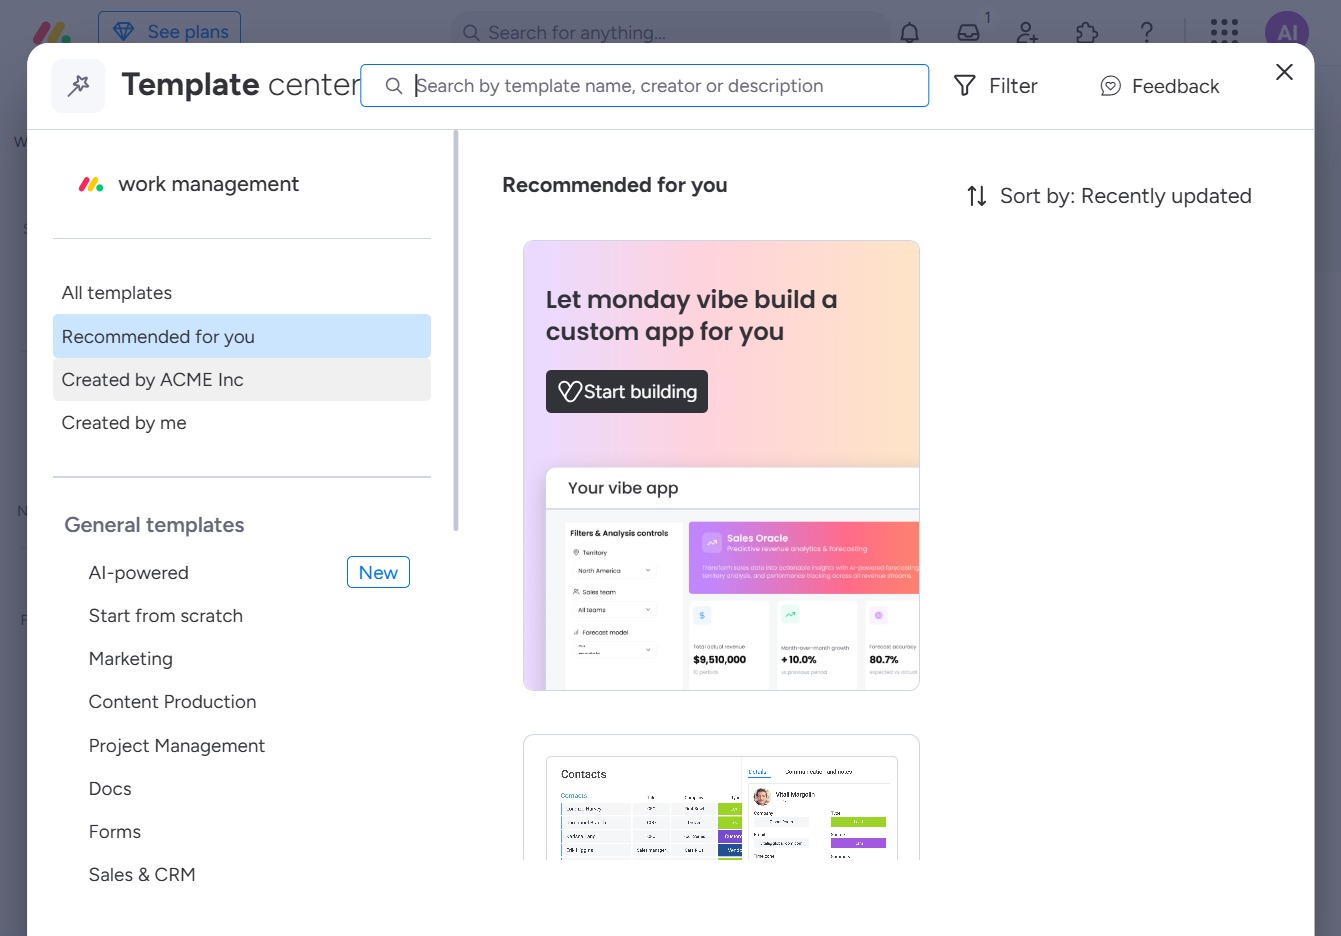Viewport: 1341px width, 936px height.
Task: Select Recommended for you in sidebar
Action: [x=242, y=336]
